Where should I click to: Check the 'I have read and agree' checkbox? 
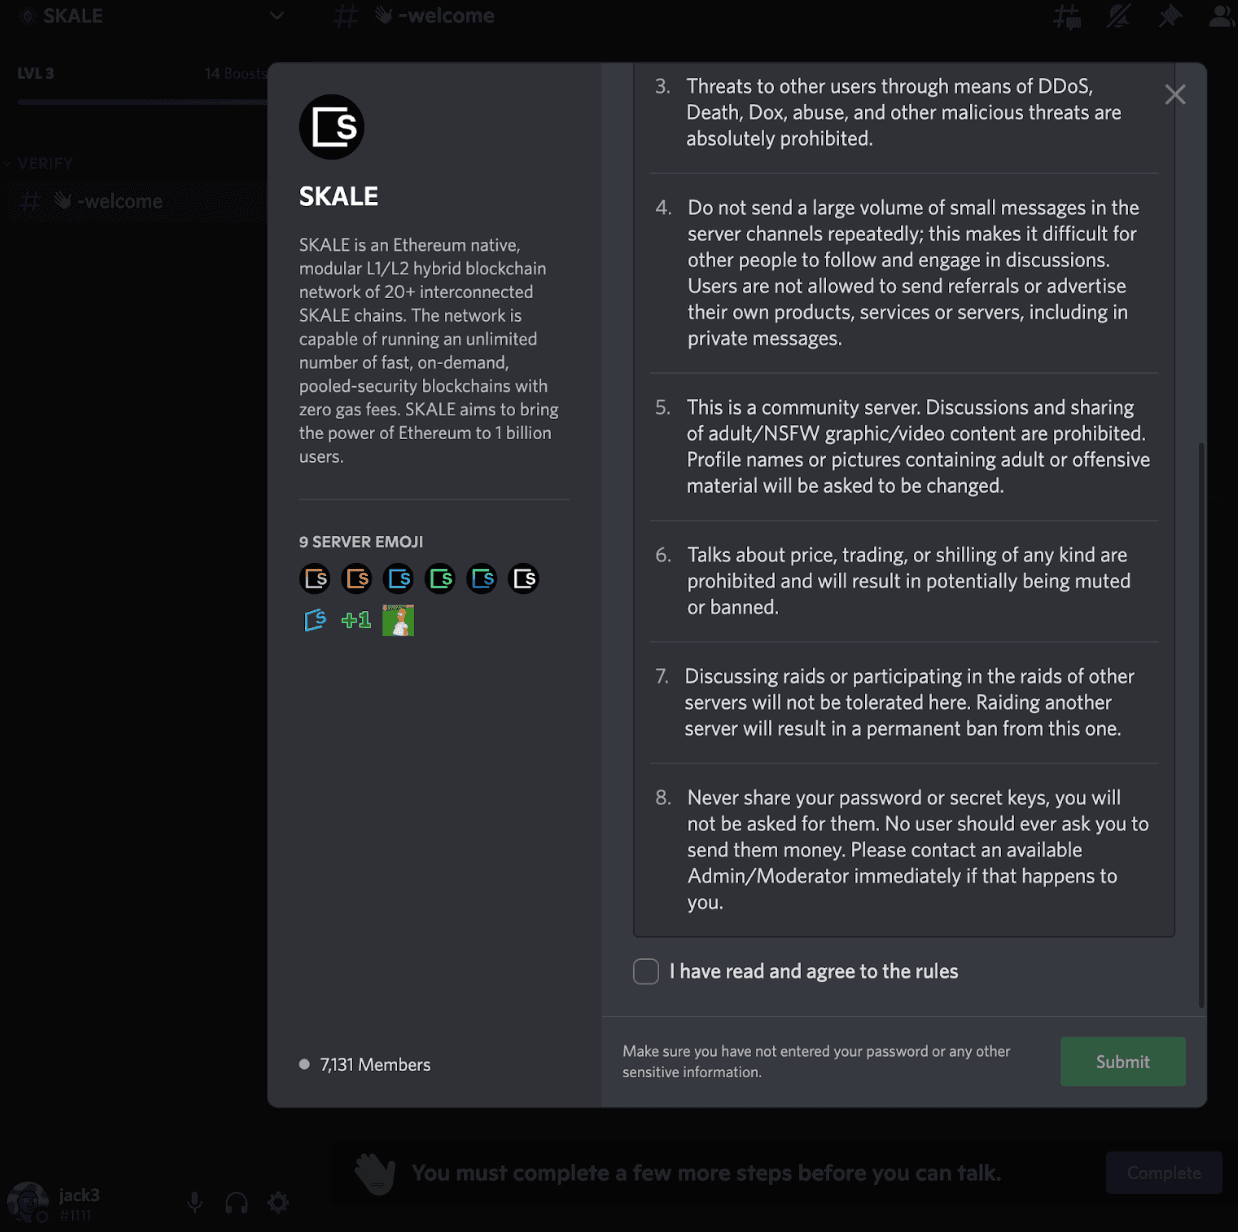[645, 971]
